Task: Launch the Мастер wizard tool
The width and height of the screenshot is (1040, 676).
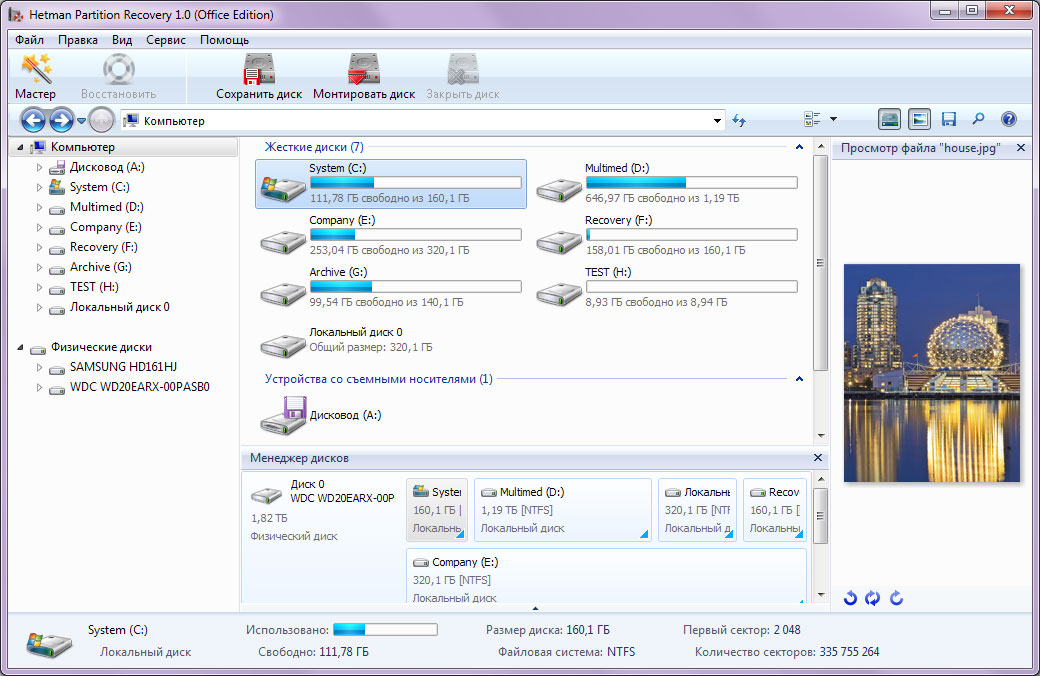Action: pos(35,77)
